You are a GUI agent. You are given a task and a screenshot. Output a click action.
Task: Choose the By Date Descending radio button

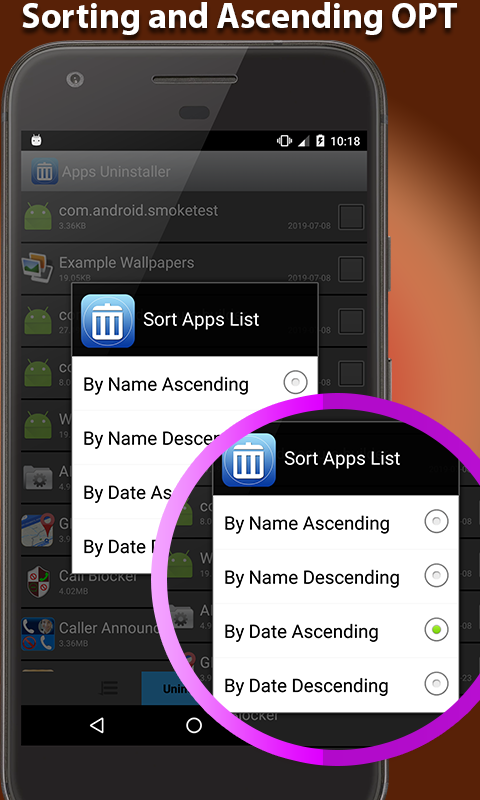[x=437, y=684]
